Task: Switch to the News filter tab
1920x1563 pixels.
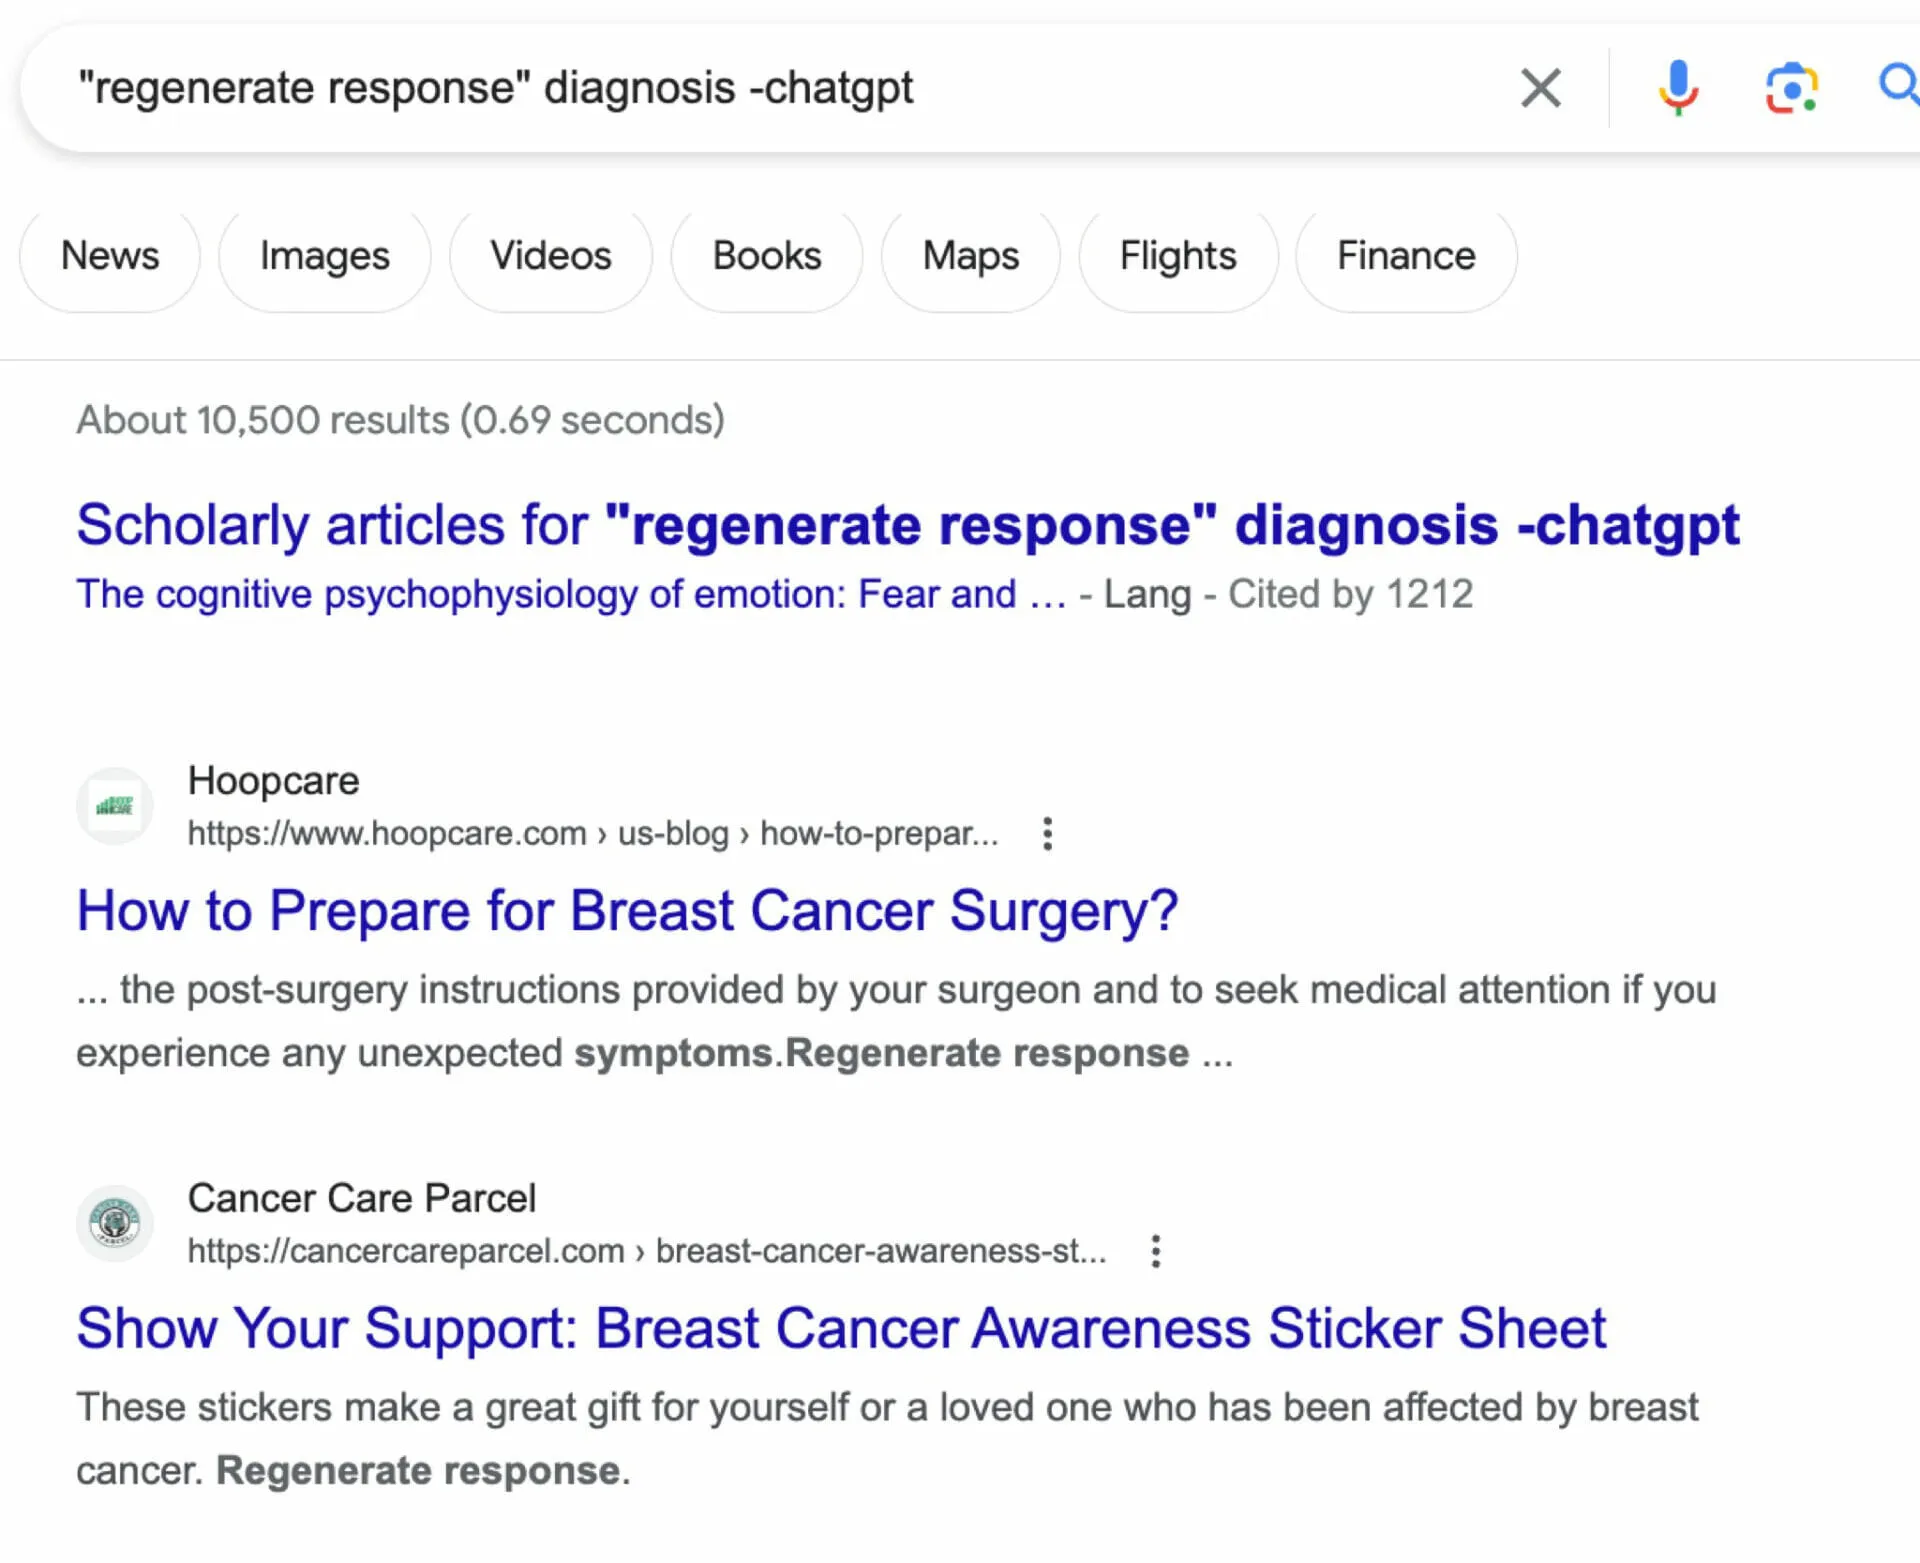Action: click(x=110, y=256)
